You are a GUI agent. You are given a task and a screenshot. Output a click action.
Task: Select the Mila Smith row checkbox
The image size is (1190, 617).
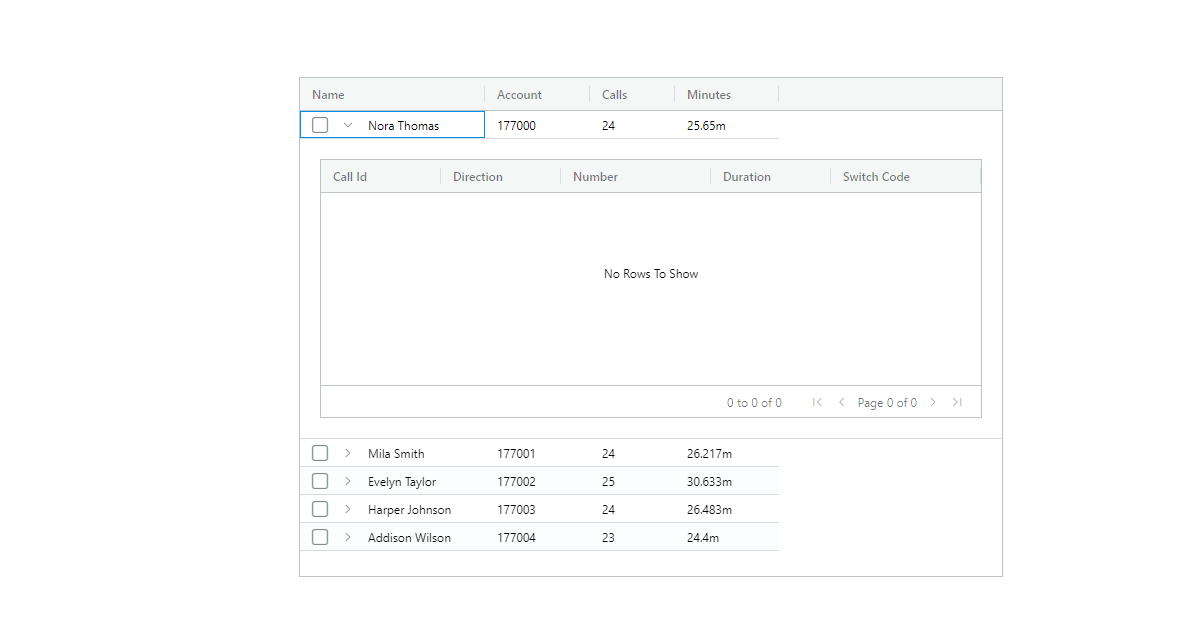pos(319,452)
